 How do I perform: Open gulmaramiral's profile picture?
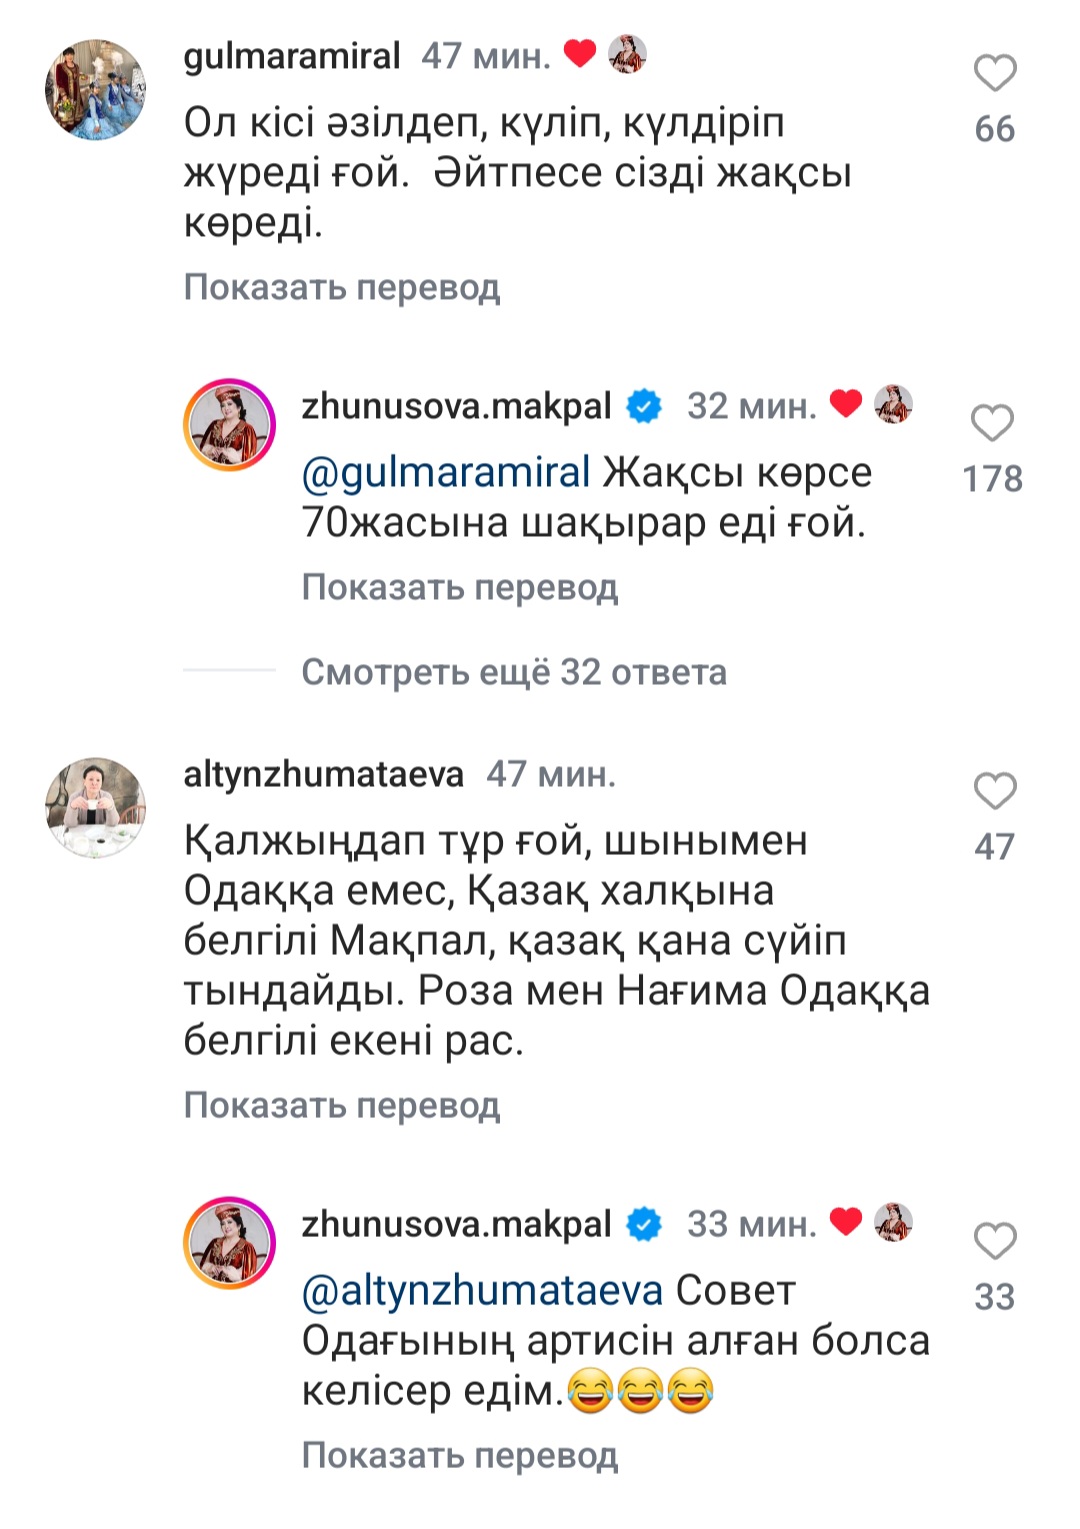96,90
